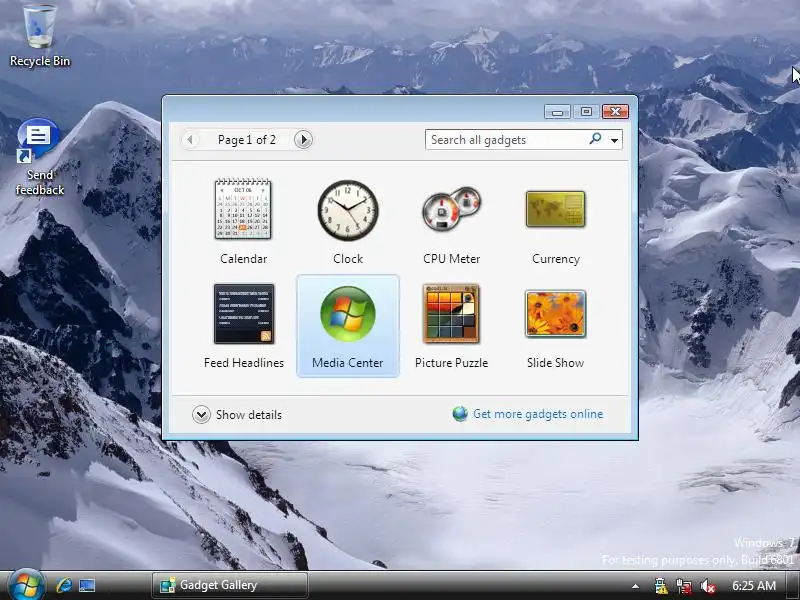Image resolution: width=800 pixels, height=600 pixels.
Task: Maximize the Gadget Gallery window
Action: pyautogui.click(x=586, y=111)
